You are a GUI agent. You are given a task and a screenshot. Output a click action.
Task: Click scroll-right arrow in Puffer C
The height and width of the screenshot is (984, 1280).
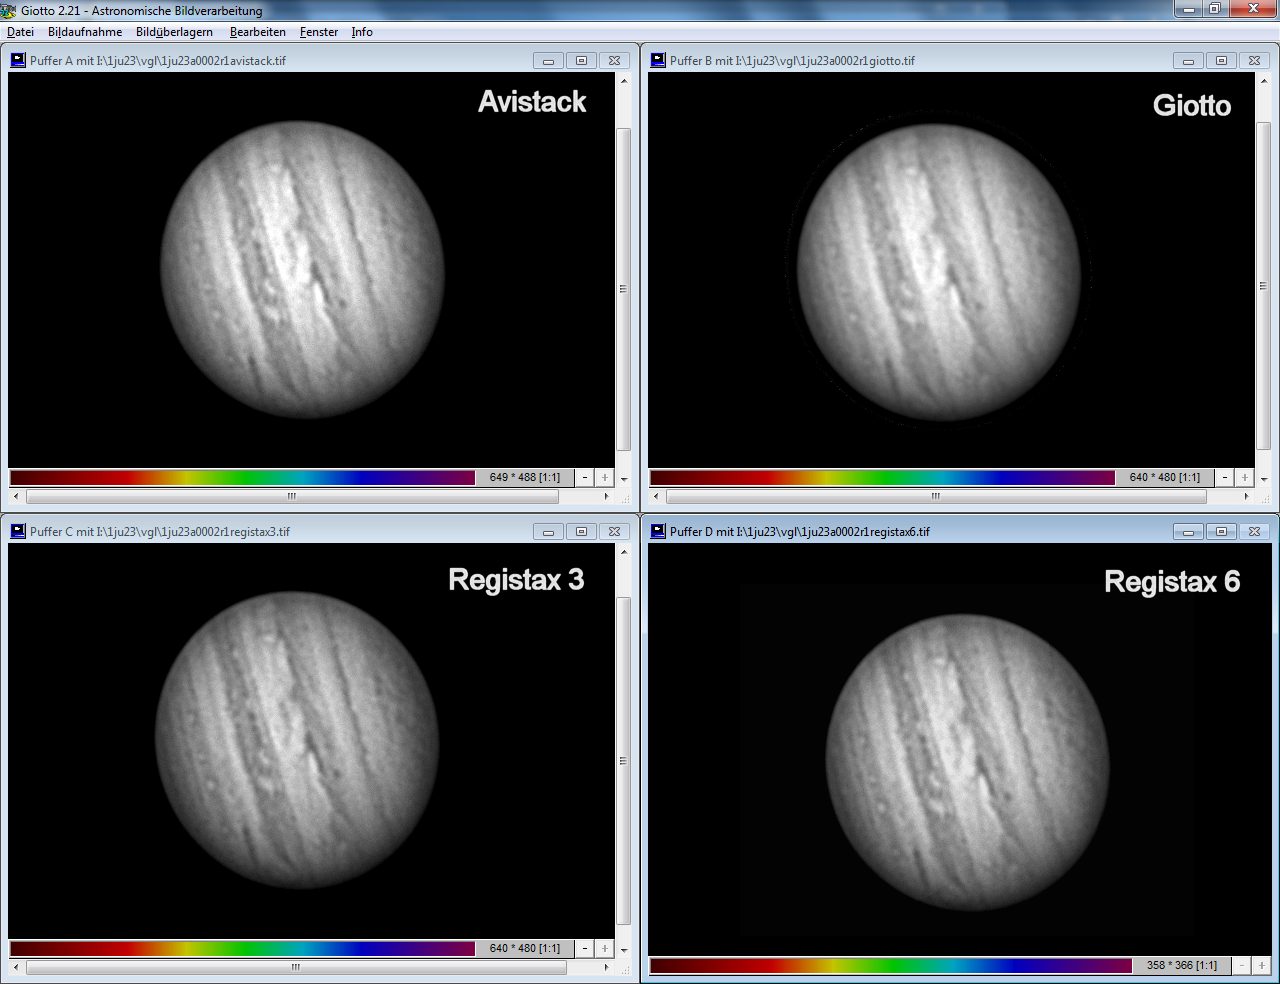(607, 967)
